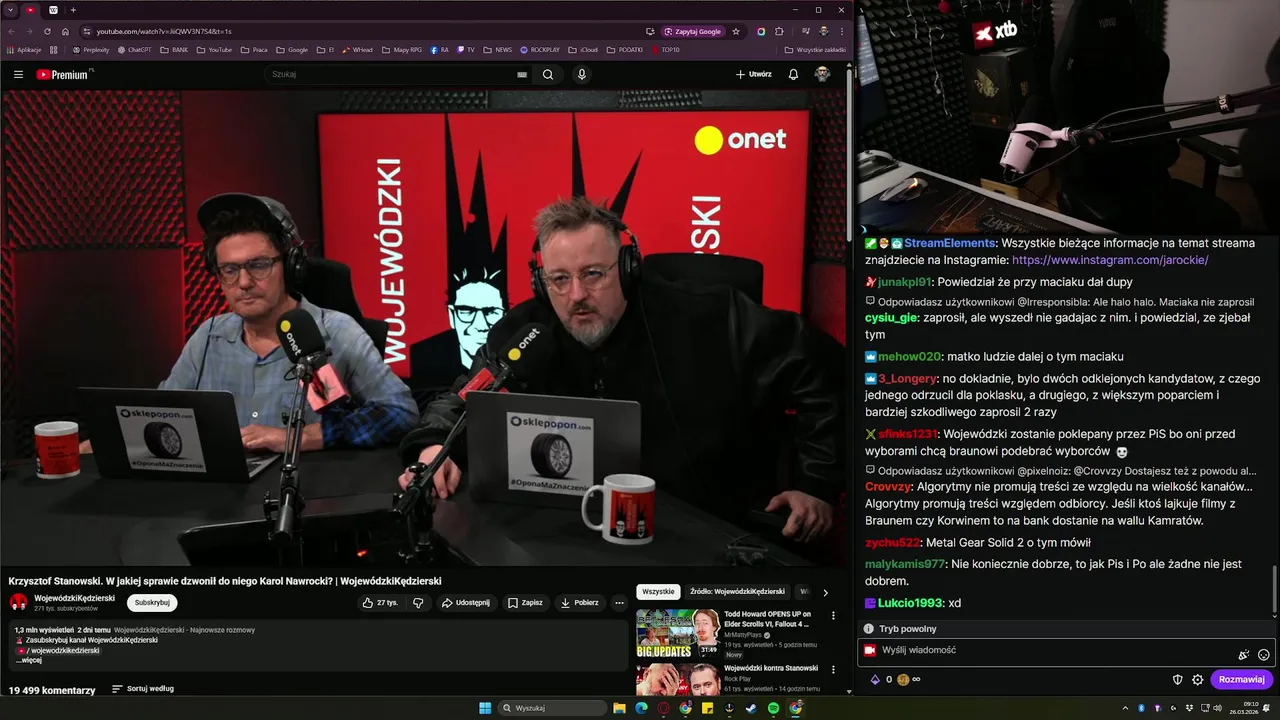
Task: Reload the page with refresh icon
Action: click(47, 31)
